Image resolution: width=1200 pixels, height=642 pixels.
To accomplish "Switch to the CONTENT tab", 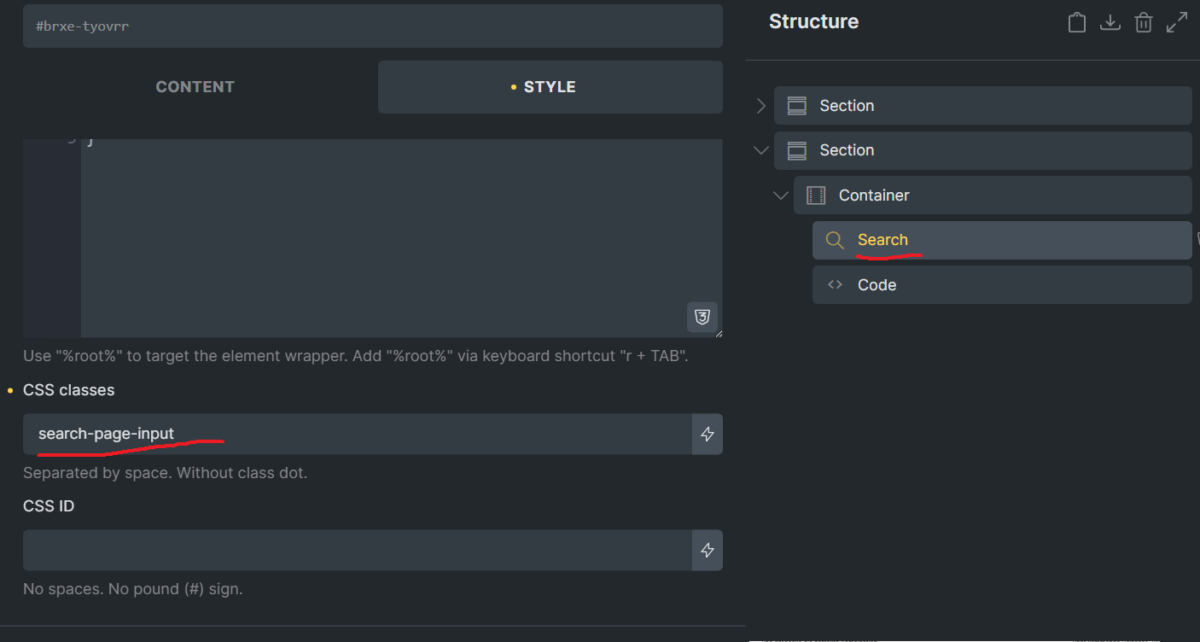I will (195, 87).
